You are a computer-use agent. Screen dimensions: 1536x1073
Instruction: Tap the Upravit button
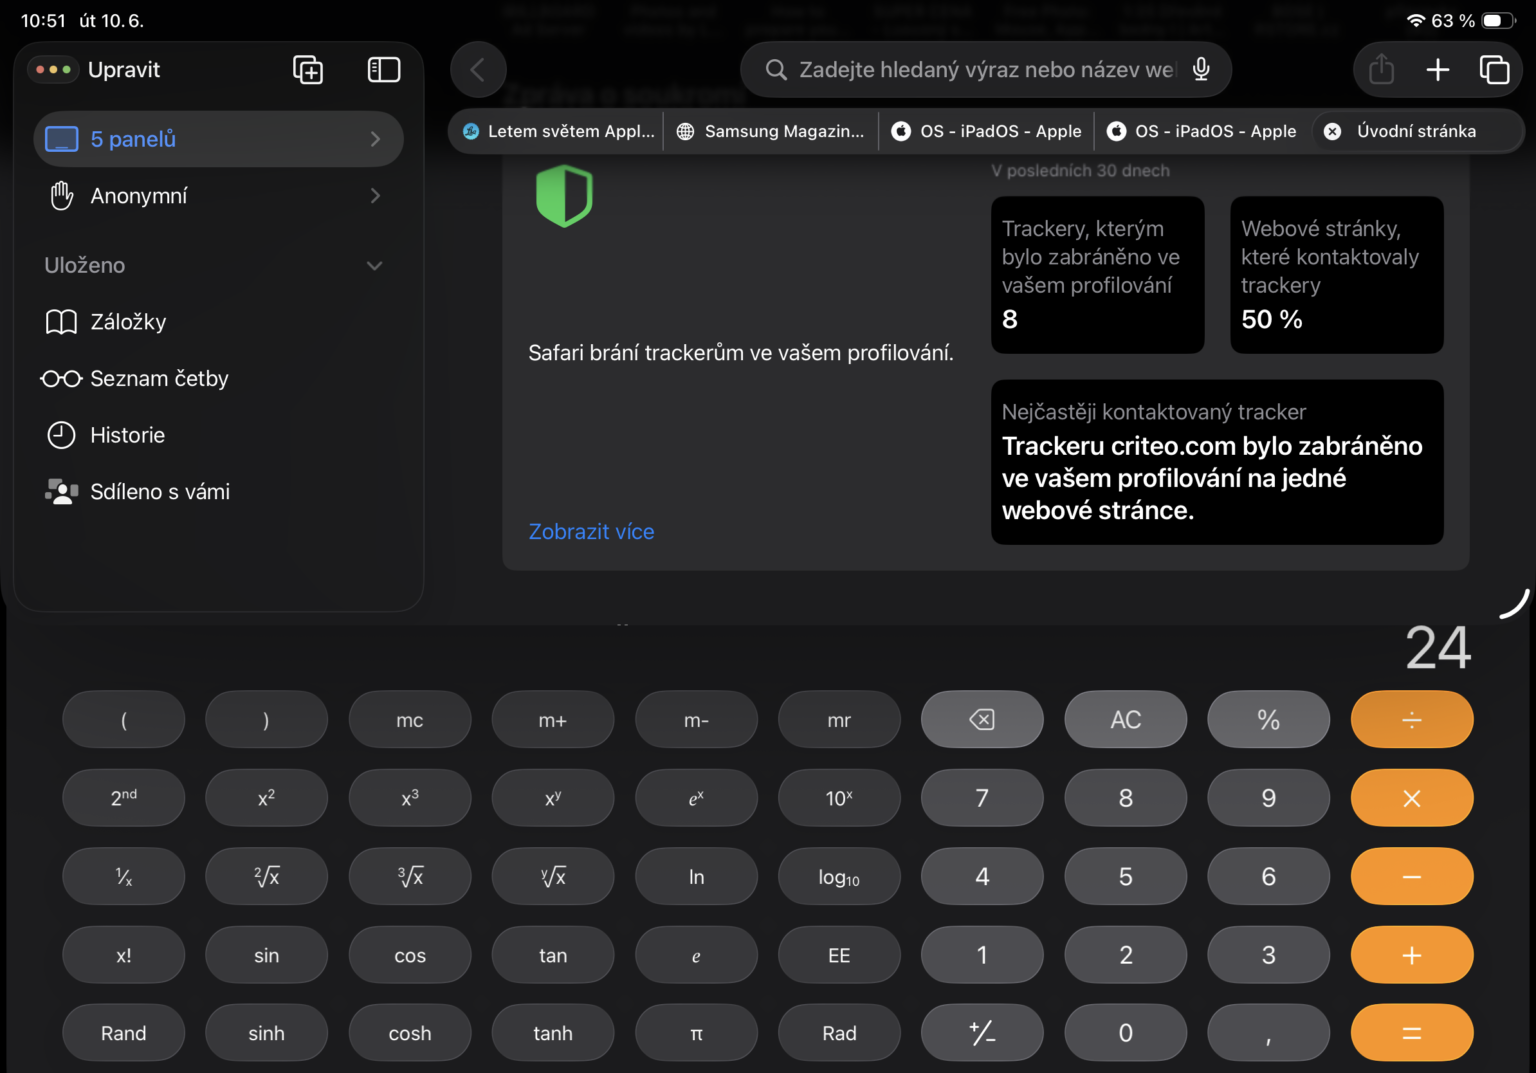124,69
